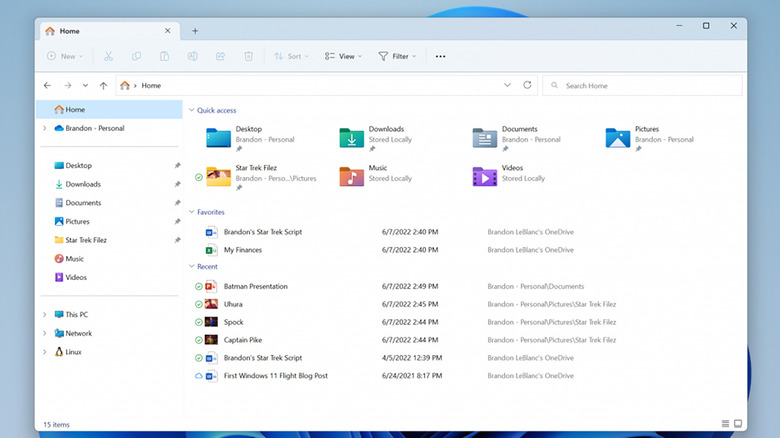Image resolution: width=780 pixels, height=438 pixels.
Task: Open the See more ellipsis menu
Action: [440, 57]
